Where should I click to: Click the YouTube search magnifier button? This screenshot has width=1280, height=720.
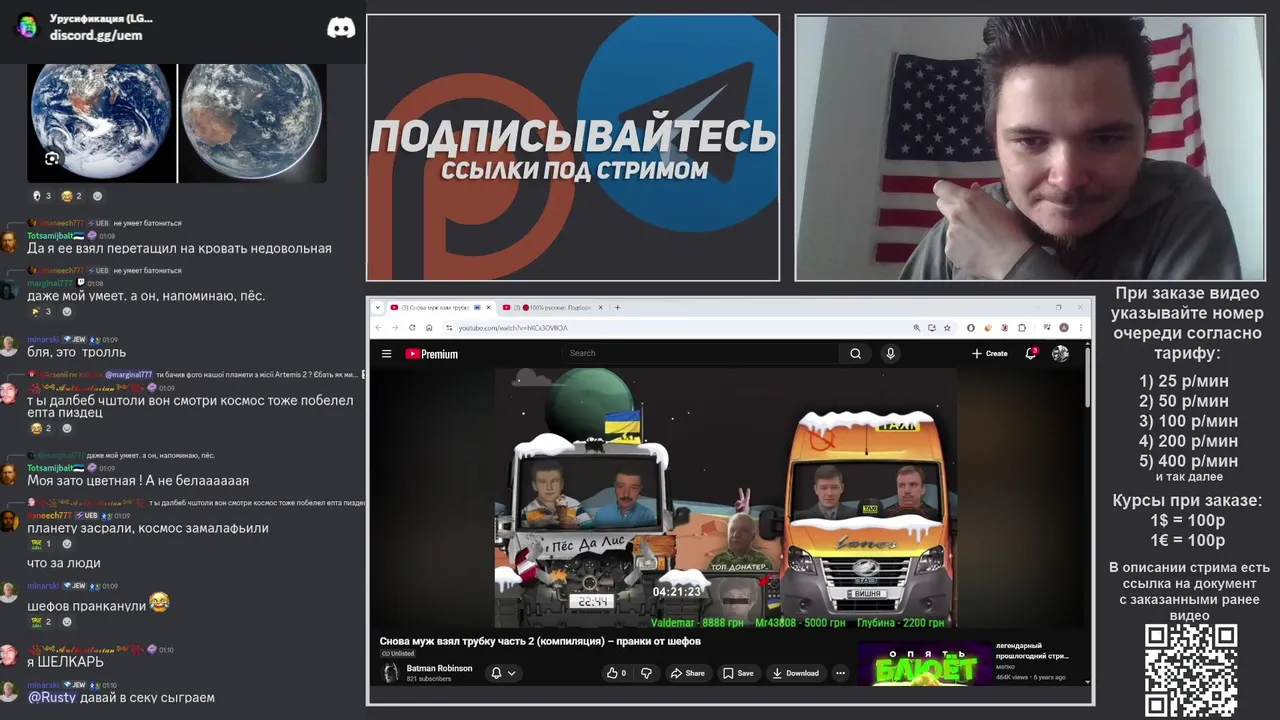(855, 353)
